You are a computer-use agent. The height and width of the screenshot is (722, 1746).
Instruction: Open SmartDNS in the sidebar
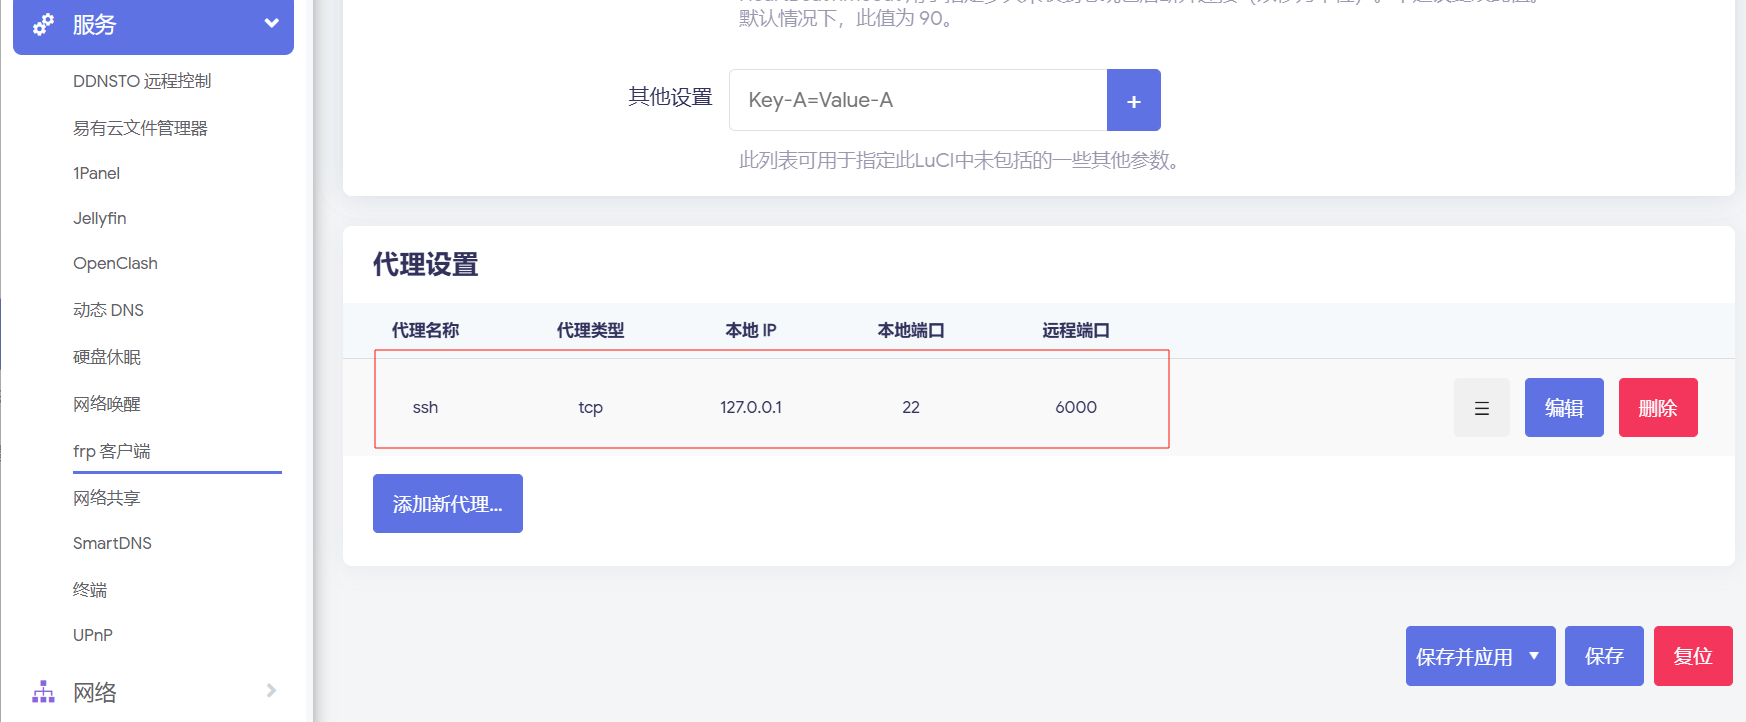pos(112,543)
